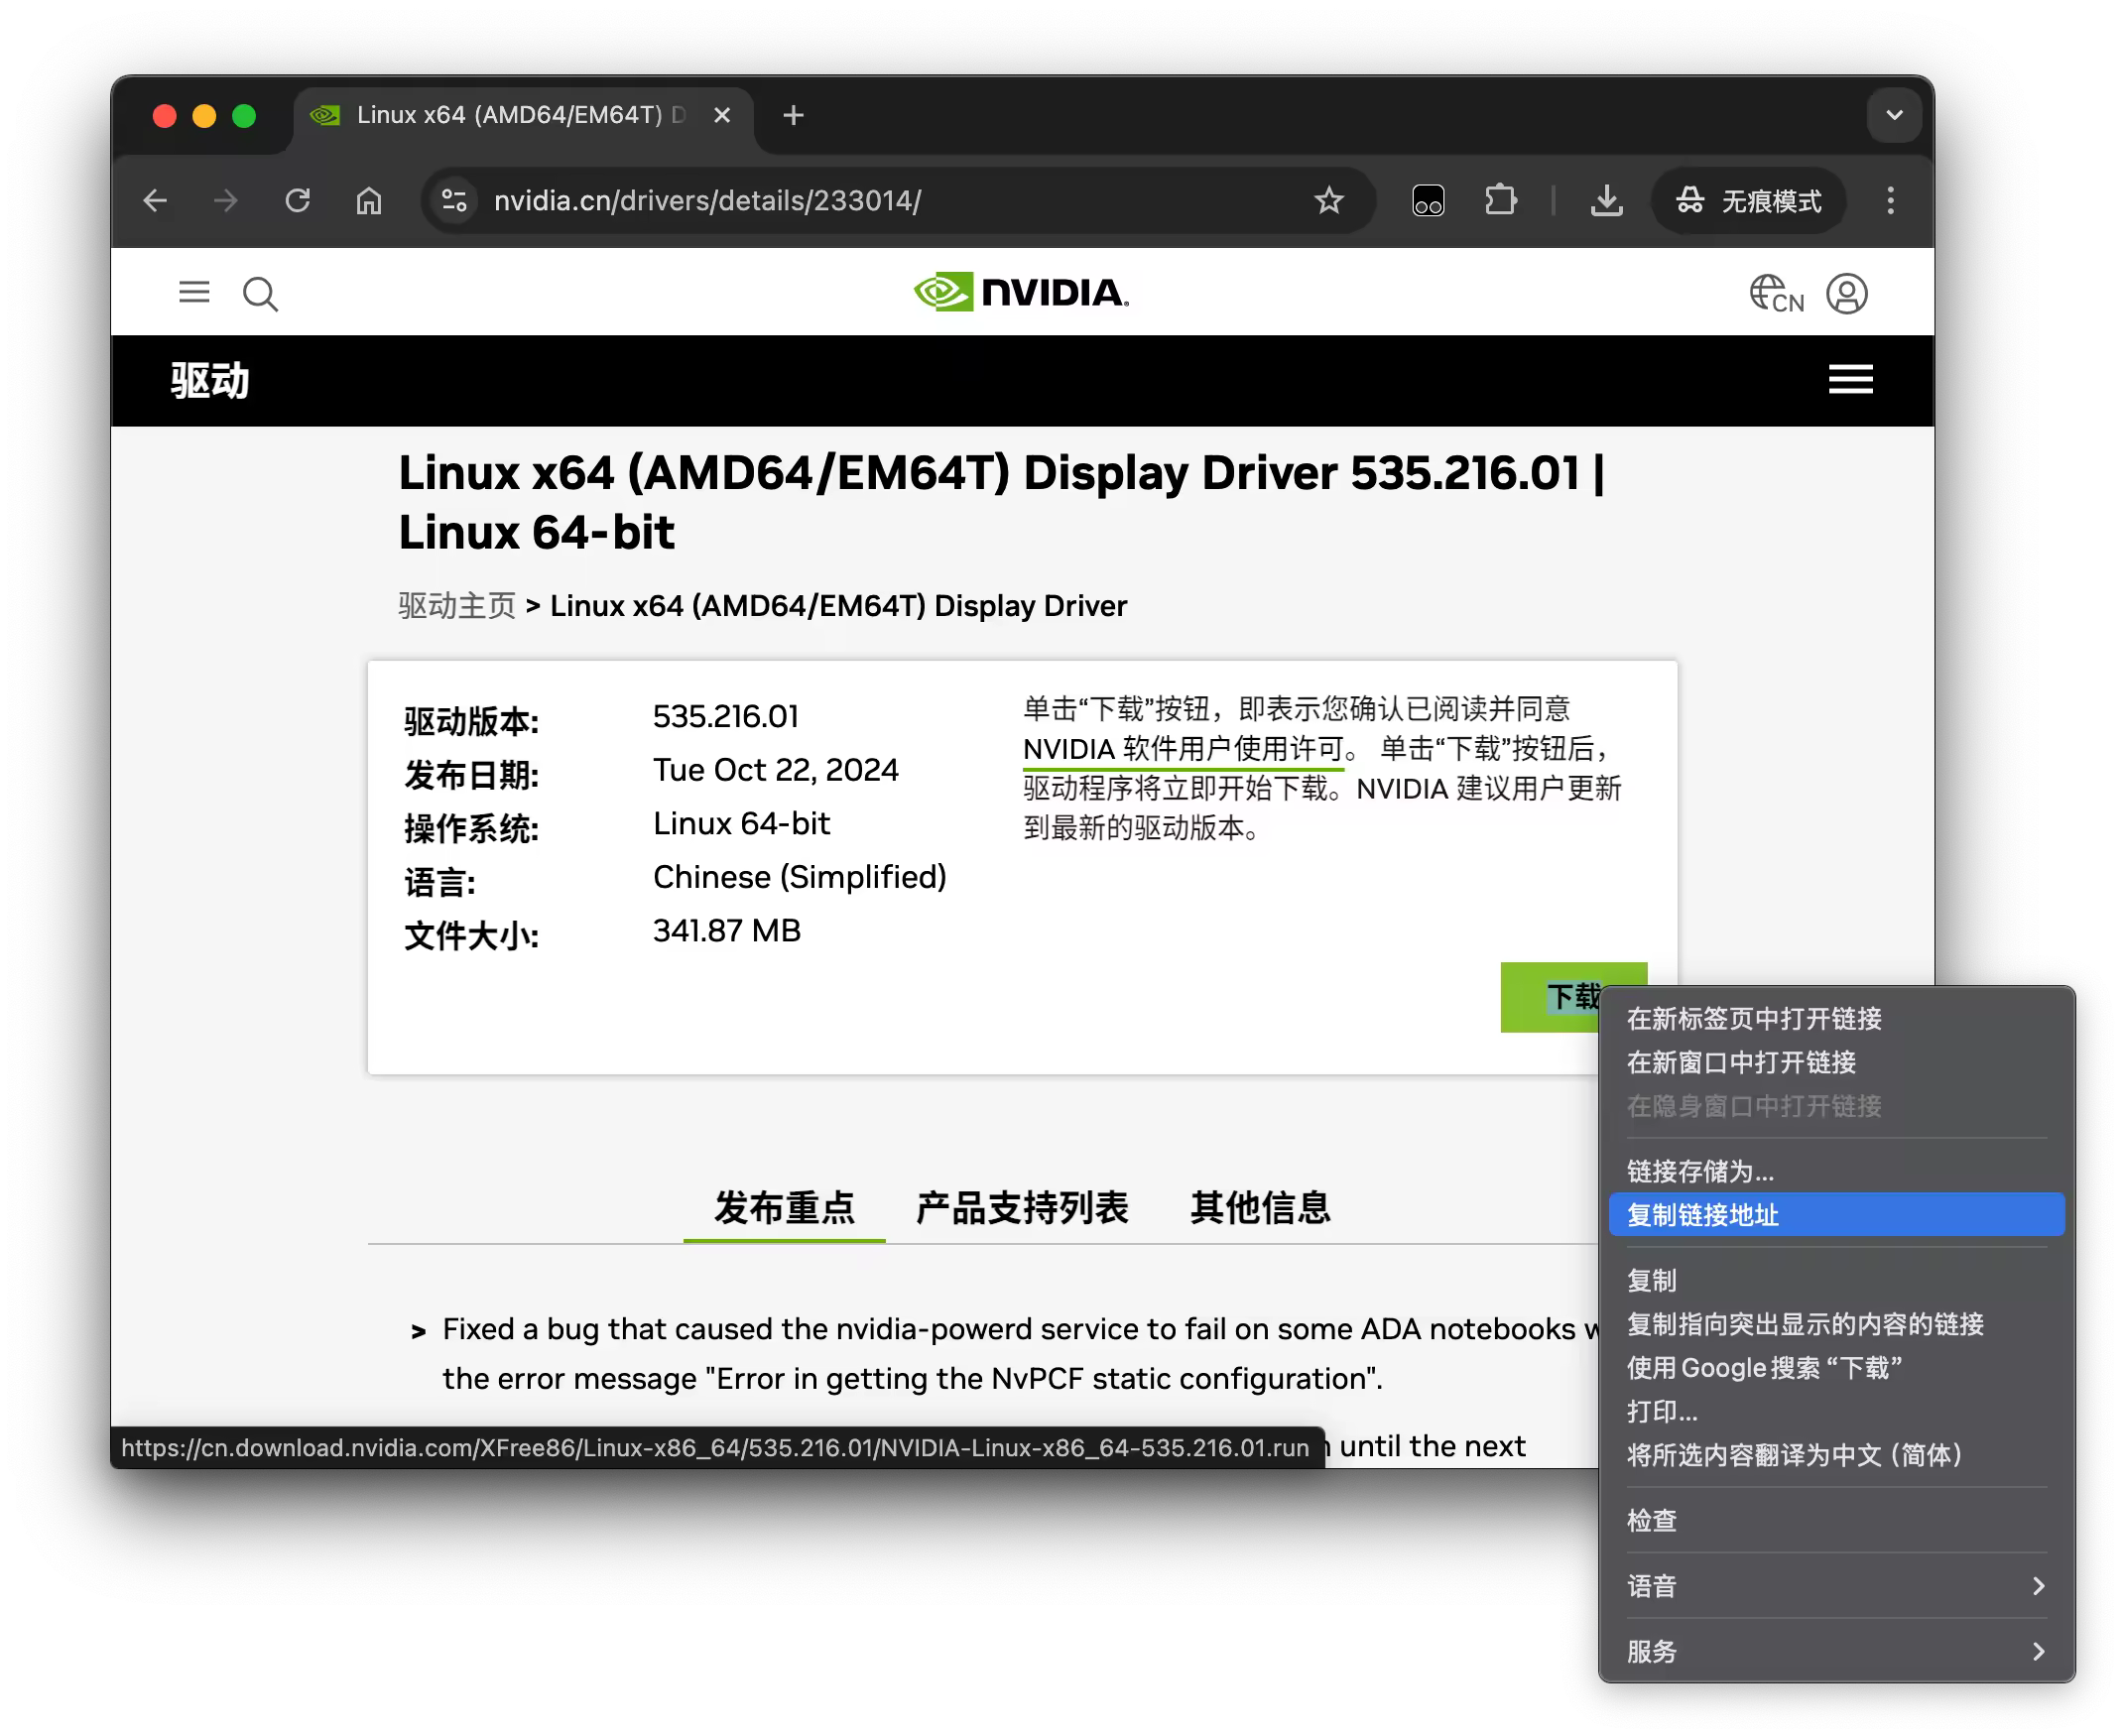Viewport: 2121px width, 1736px height.
Task: Open the browser home page
Action: pos(369,201)
